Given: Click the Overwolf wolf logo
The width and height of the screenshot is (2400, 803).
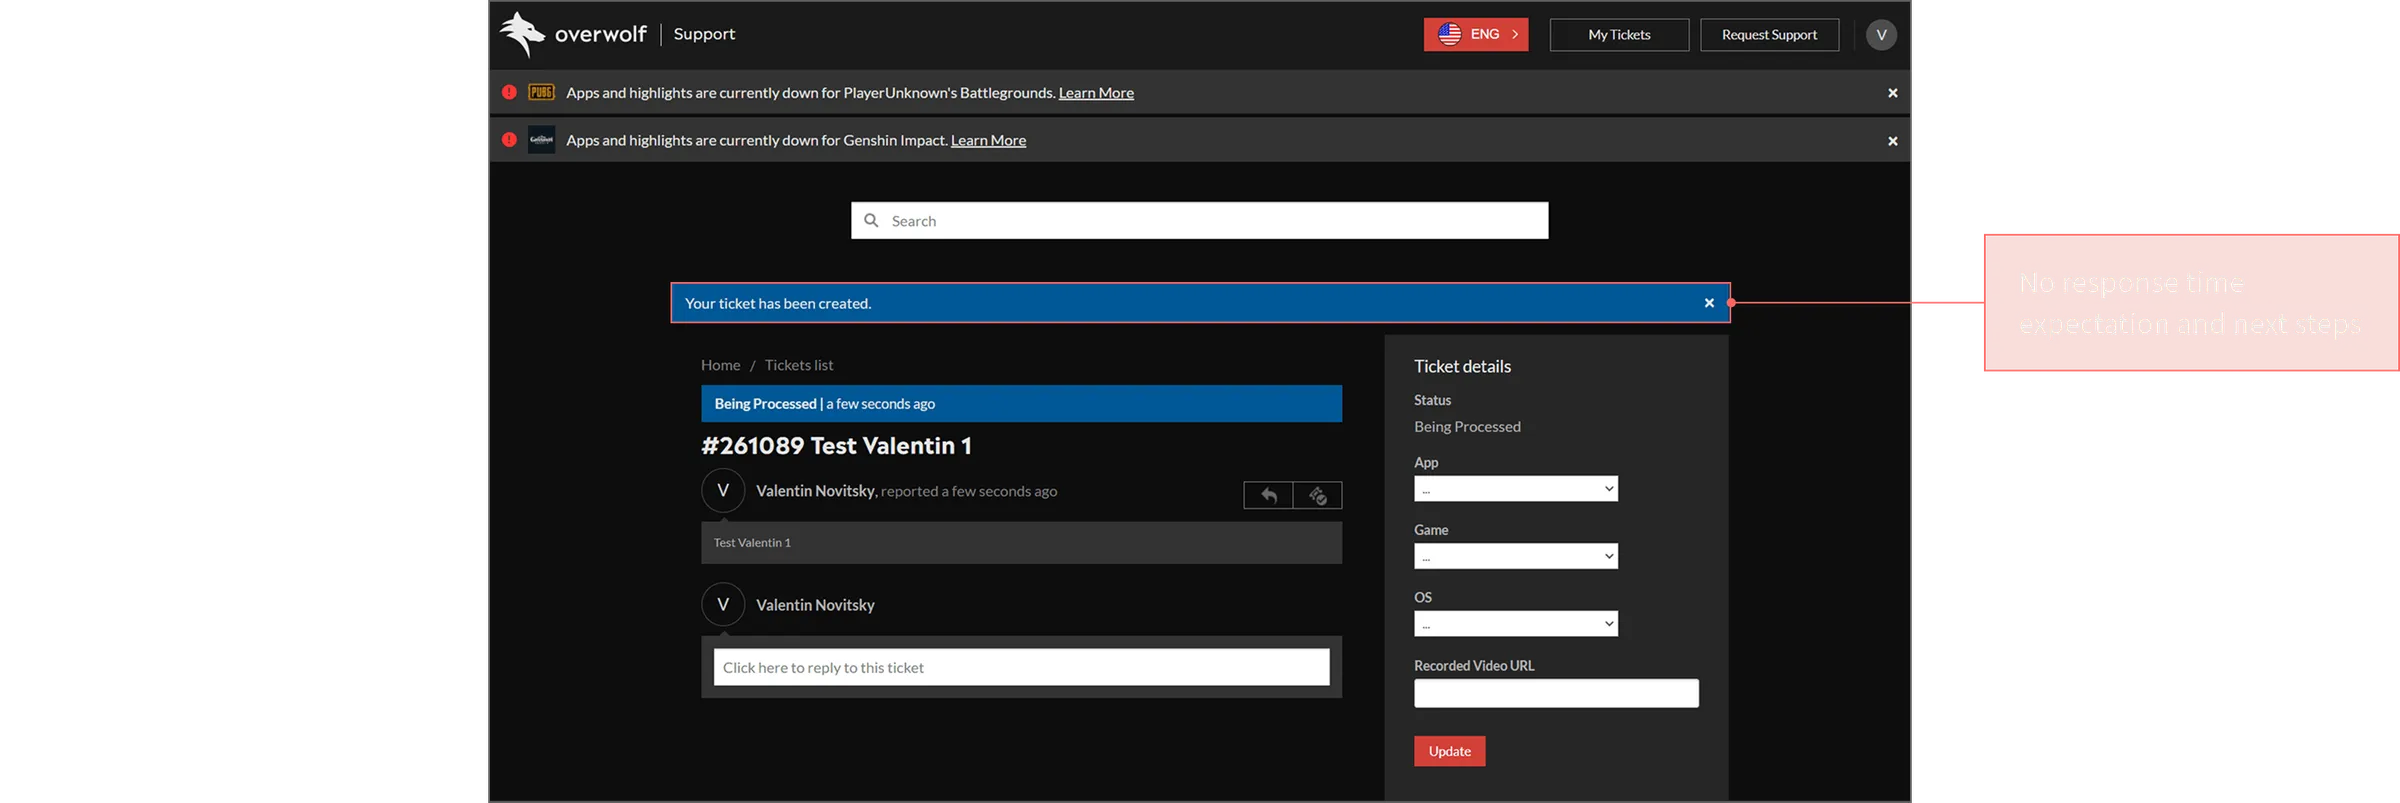Looking at the screenshot, I should click(522, 34).
